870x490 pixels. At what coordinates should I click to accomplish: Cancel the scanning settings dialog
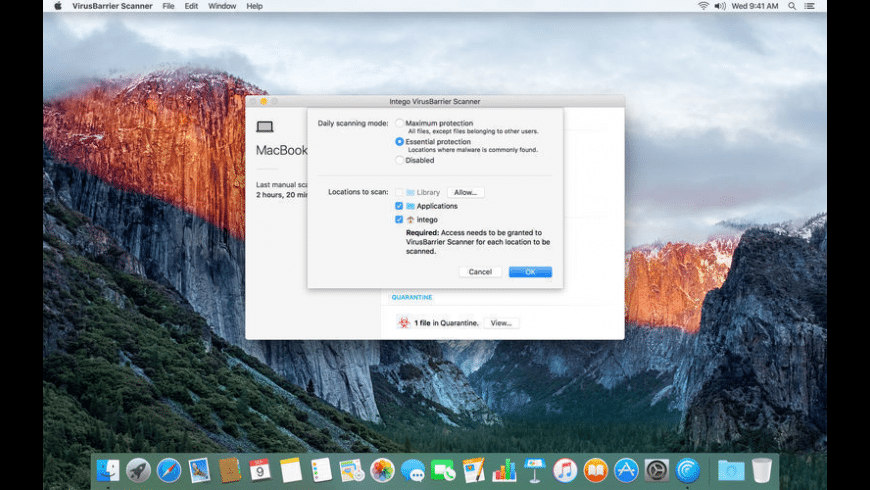[x=480, y=272]
